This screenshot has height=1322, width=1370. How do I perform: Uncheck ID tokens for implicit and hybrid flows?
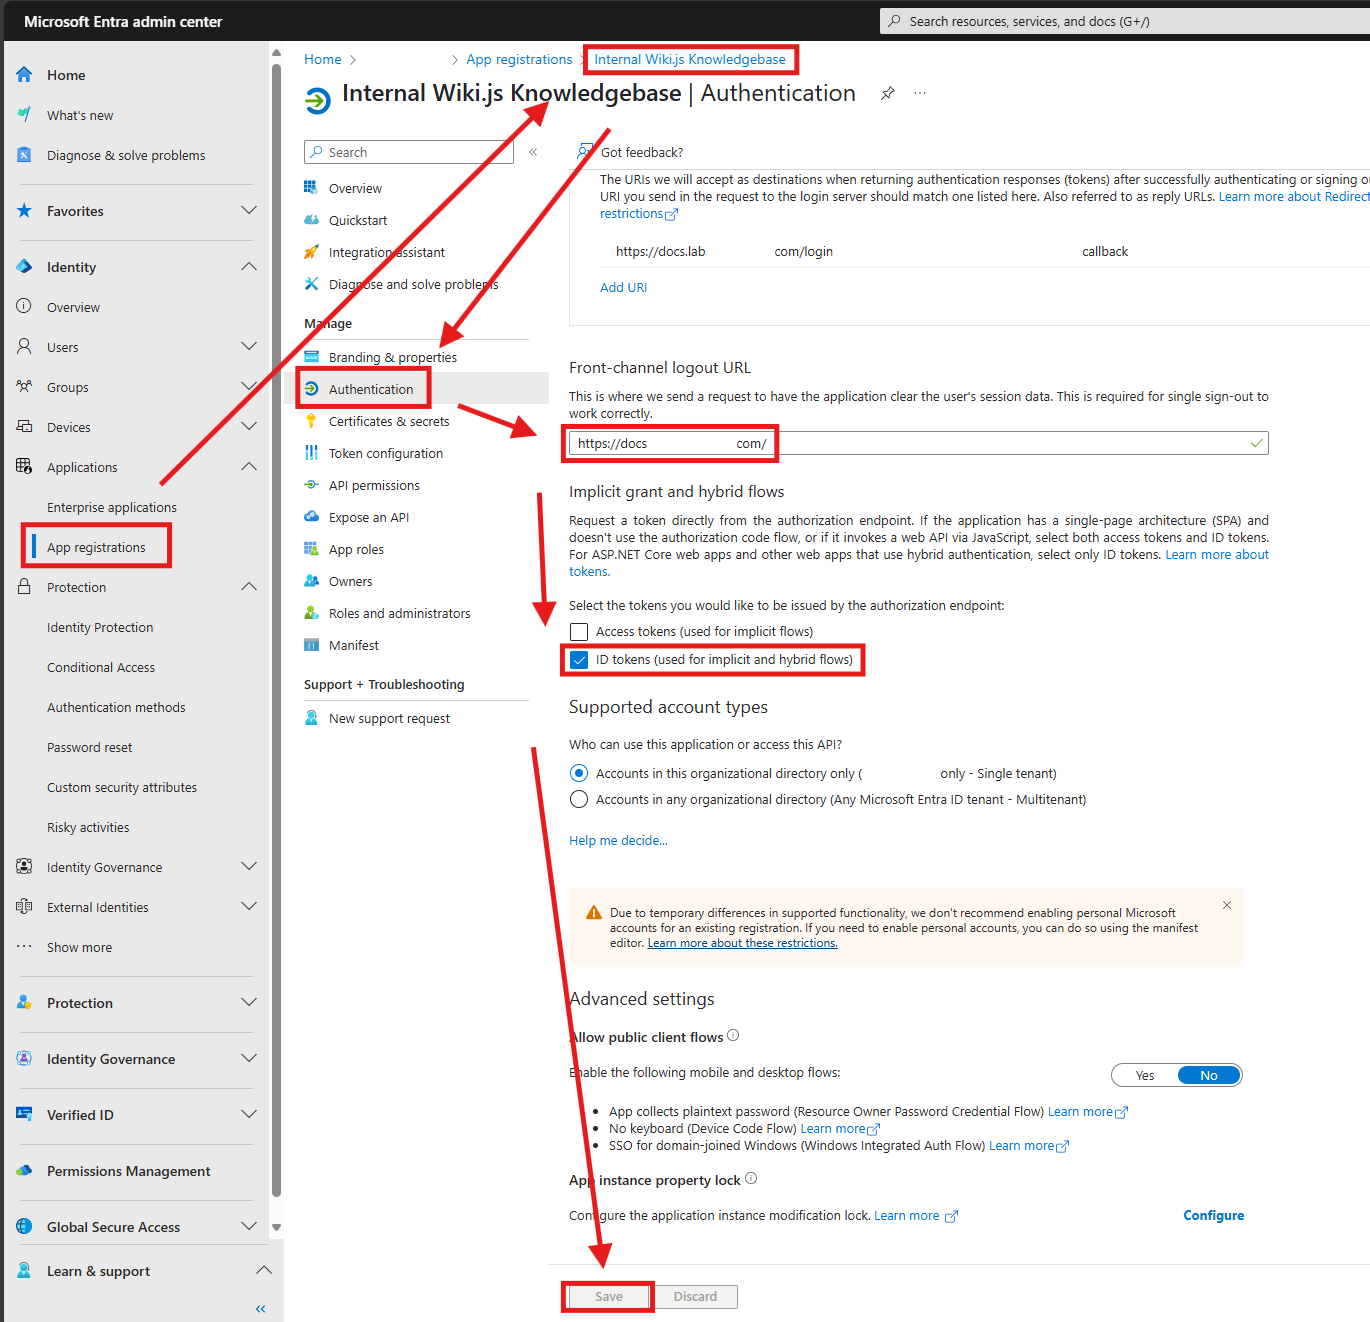coord(579,660)
